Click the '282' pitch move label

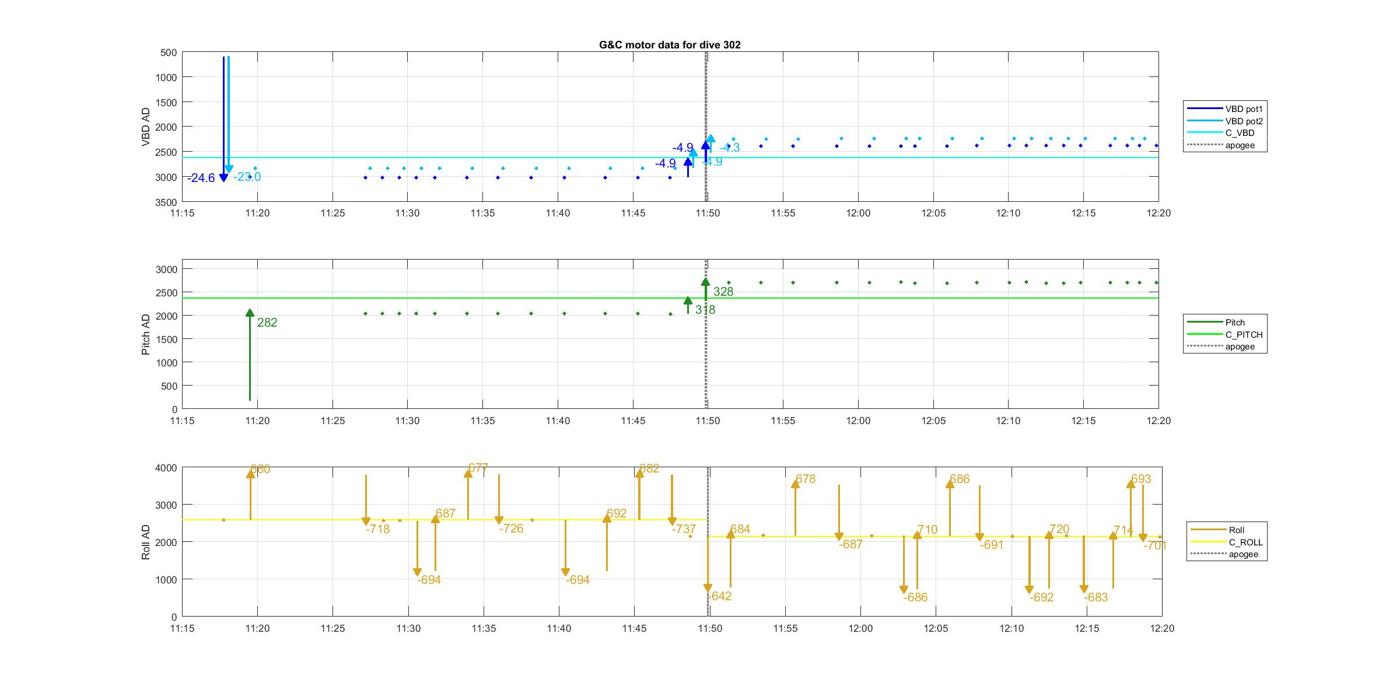pos(267,323)
